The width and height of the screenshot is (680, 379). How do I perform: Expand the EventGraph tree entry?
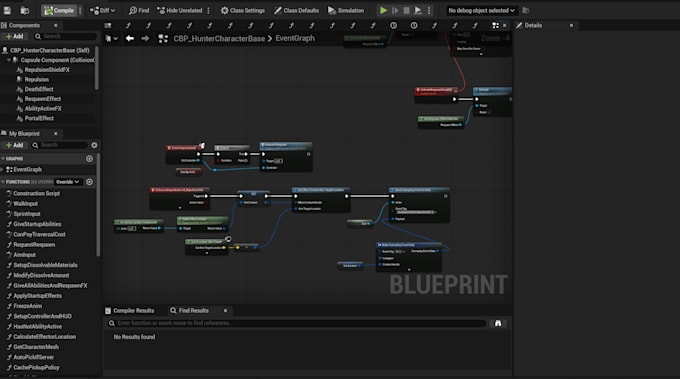2,170
